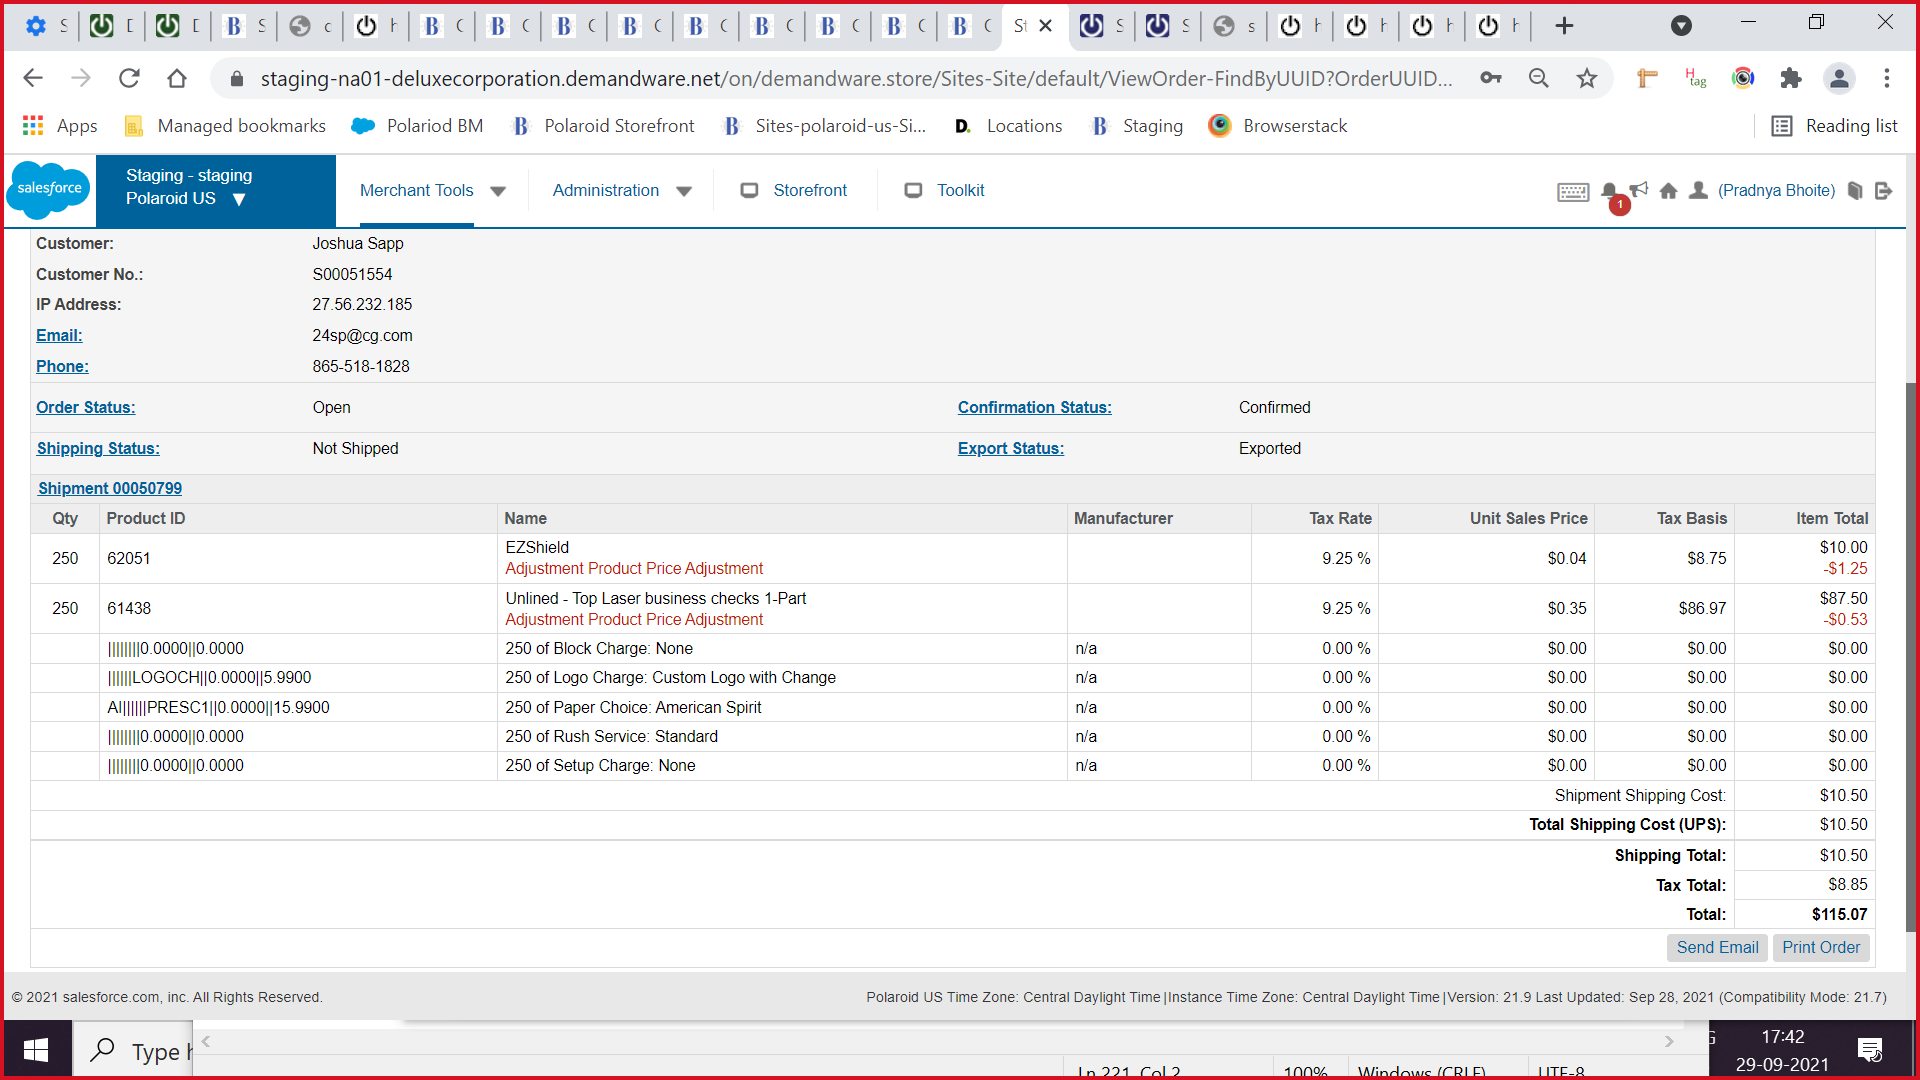The height and width of the screenshot is (1080, 1920).
Task: Expand the Polaroid US site selector
Action: [x=239, y=199]
